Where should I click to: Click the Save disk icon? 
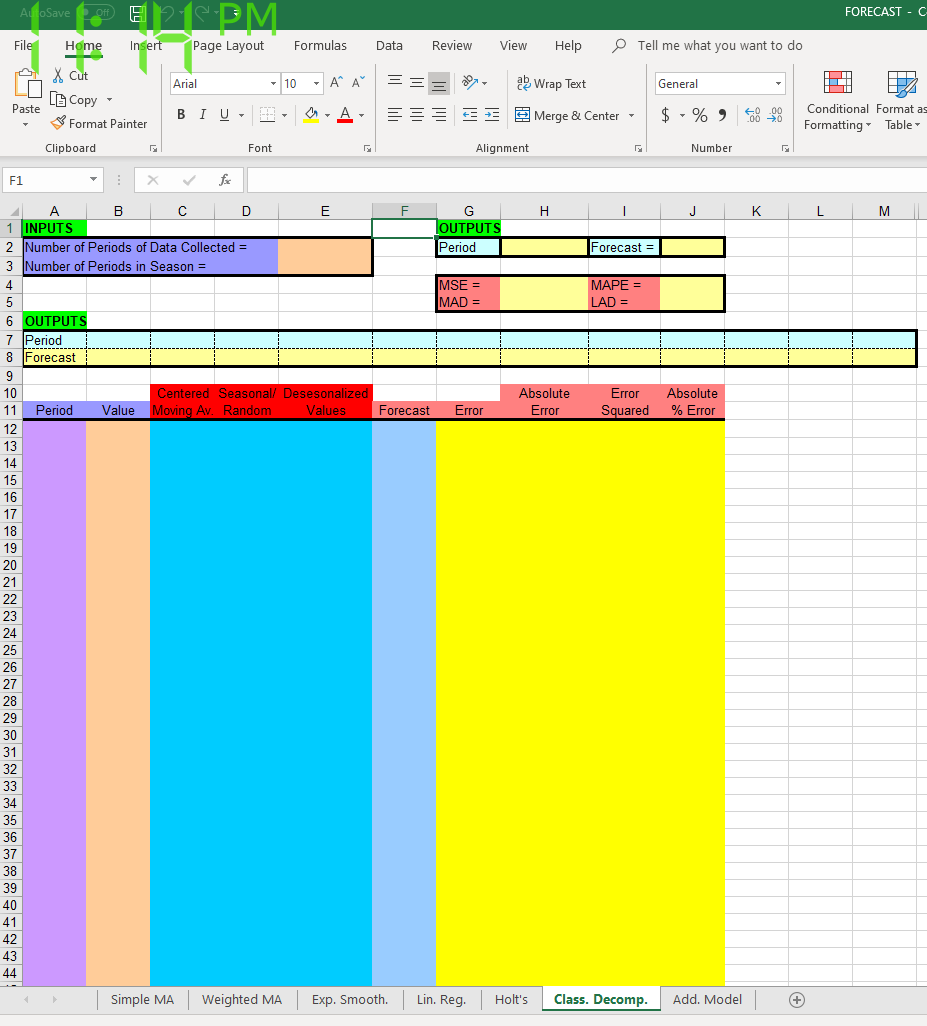pos(138,13)
